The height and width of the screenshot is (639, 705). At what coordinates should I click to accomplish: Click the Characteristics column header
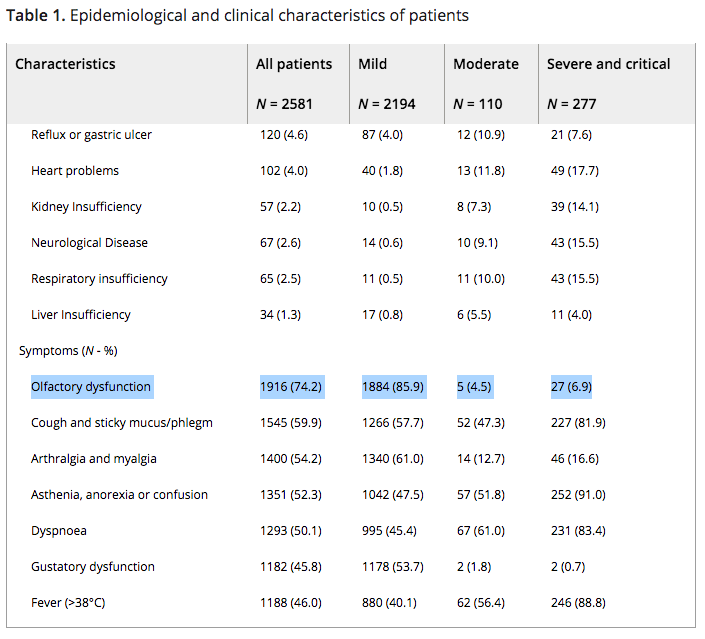65,64
